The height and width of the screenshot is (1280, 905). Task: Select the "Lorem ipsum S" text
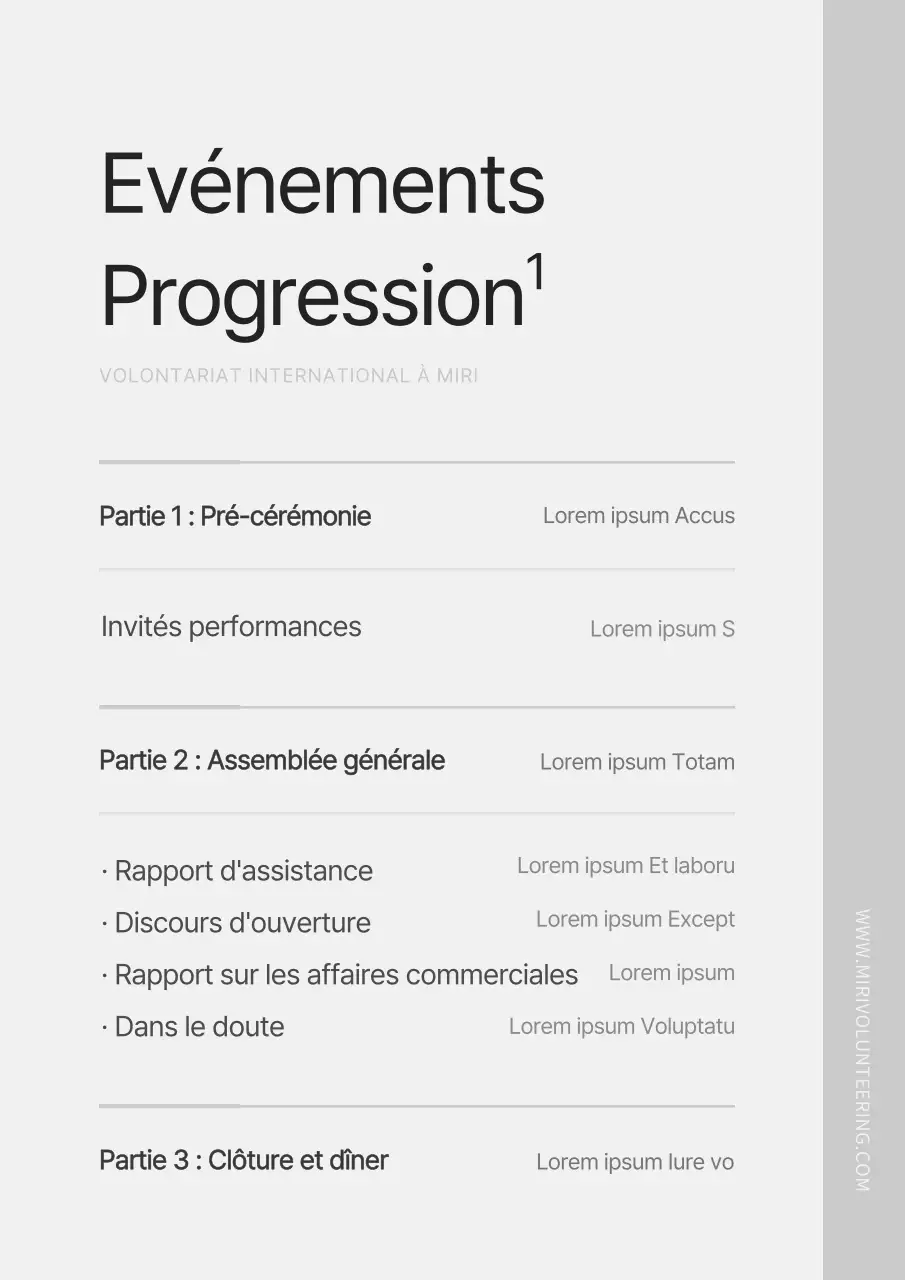pos(662,629)
